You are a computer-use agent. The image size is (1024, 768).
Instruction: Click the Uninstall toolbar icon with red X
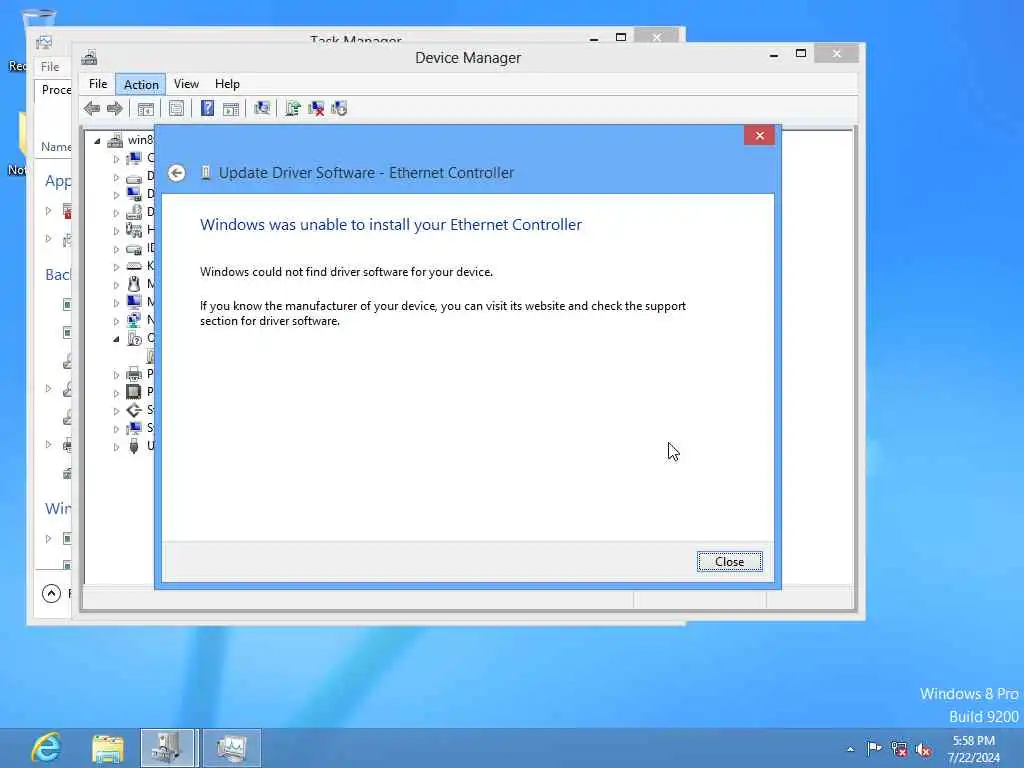point(316,108)
